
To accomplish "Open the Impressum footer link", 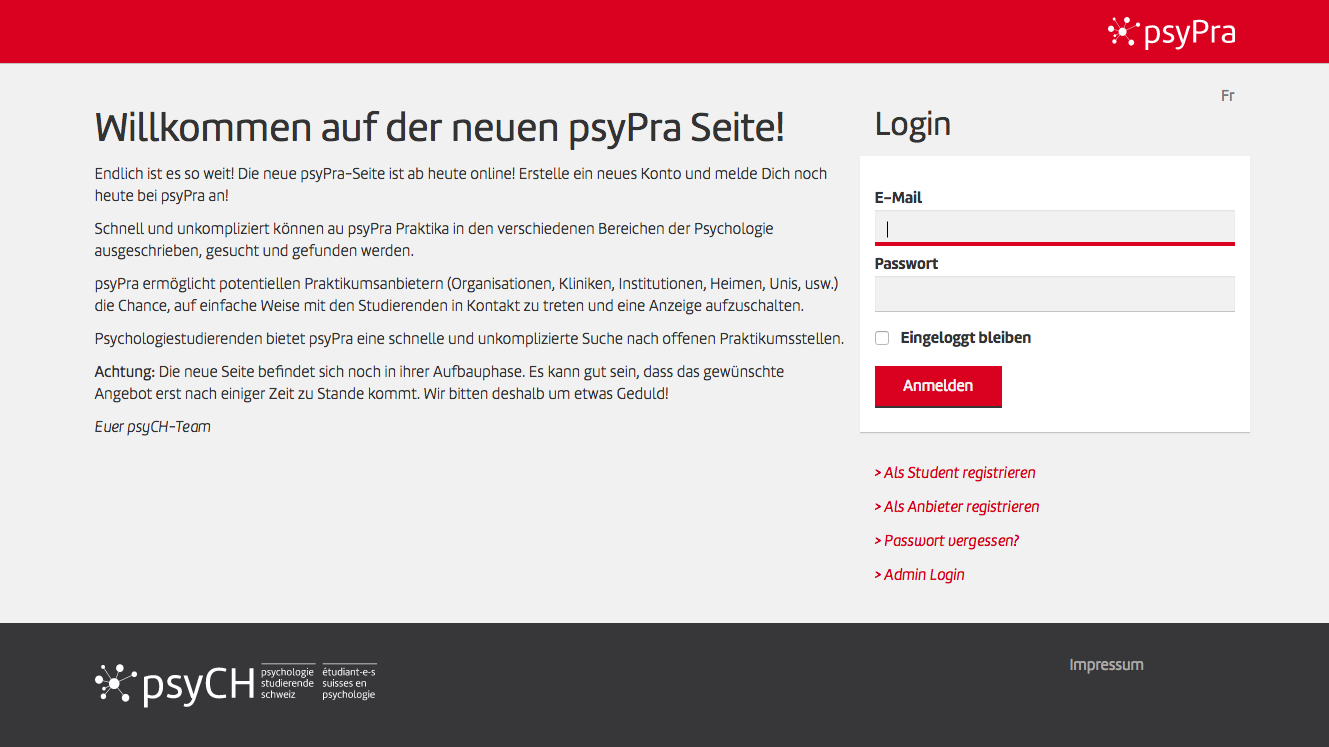I will pyautogui.click(x=1106, y=665).
